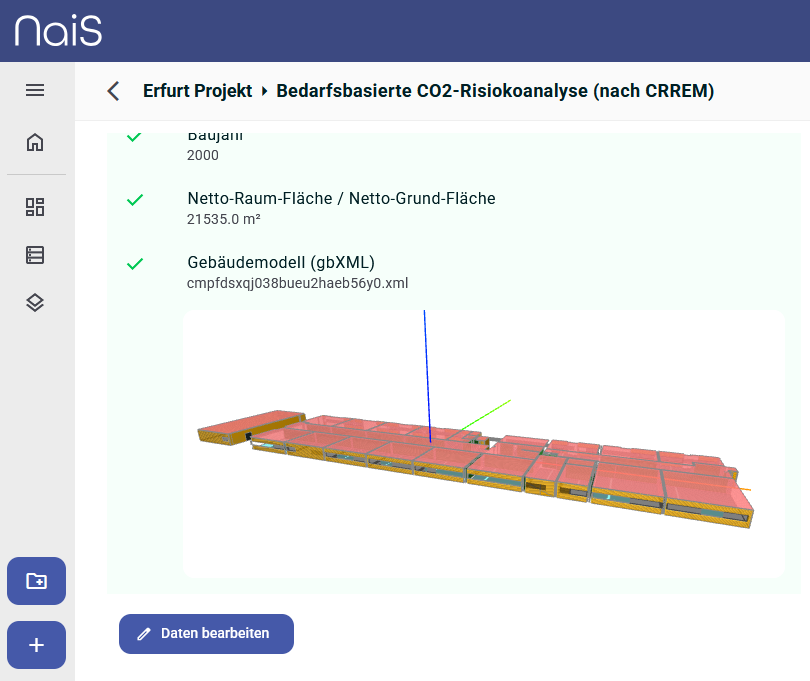Click the green axis line in 3D viewer
810x681 pixels.
point(486,414)
